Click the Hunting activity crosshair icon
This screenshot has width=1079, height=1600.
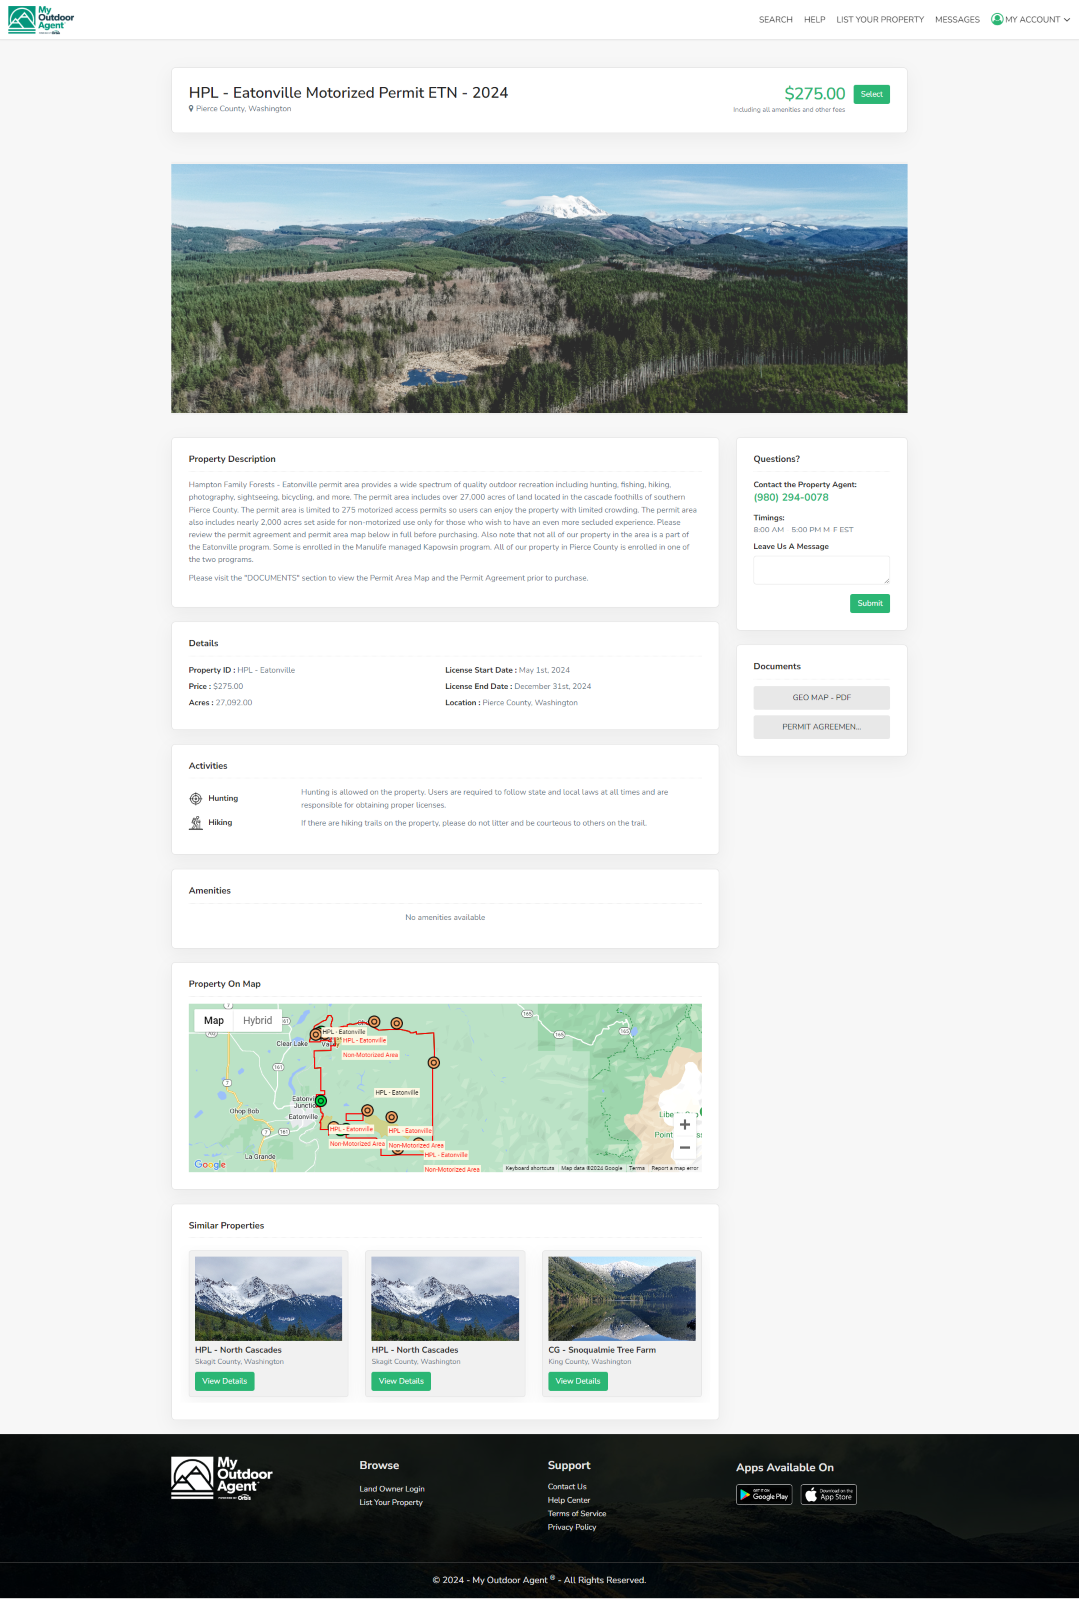(196, 799)
